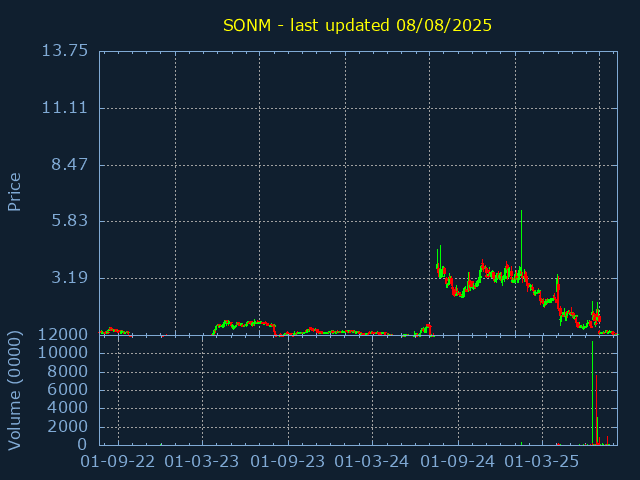
Task: Click the 01-03-24 date label
Action: (x=371, y=462)
